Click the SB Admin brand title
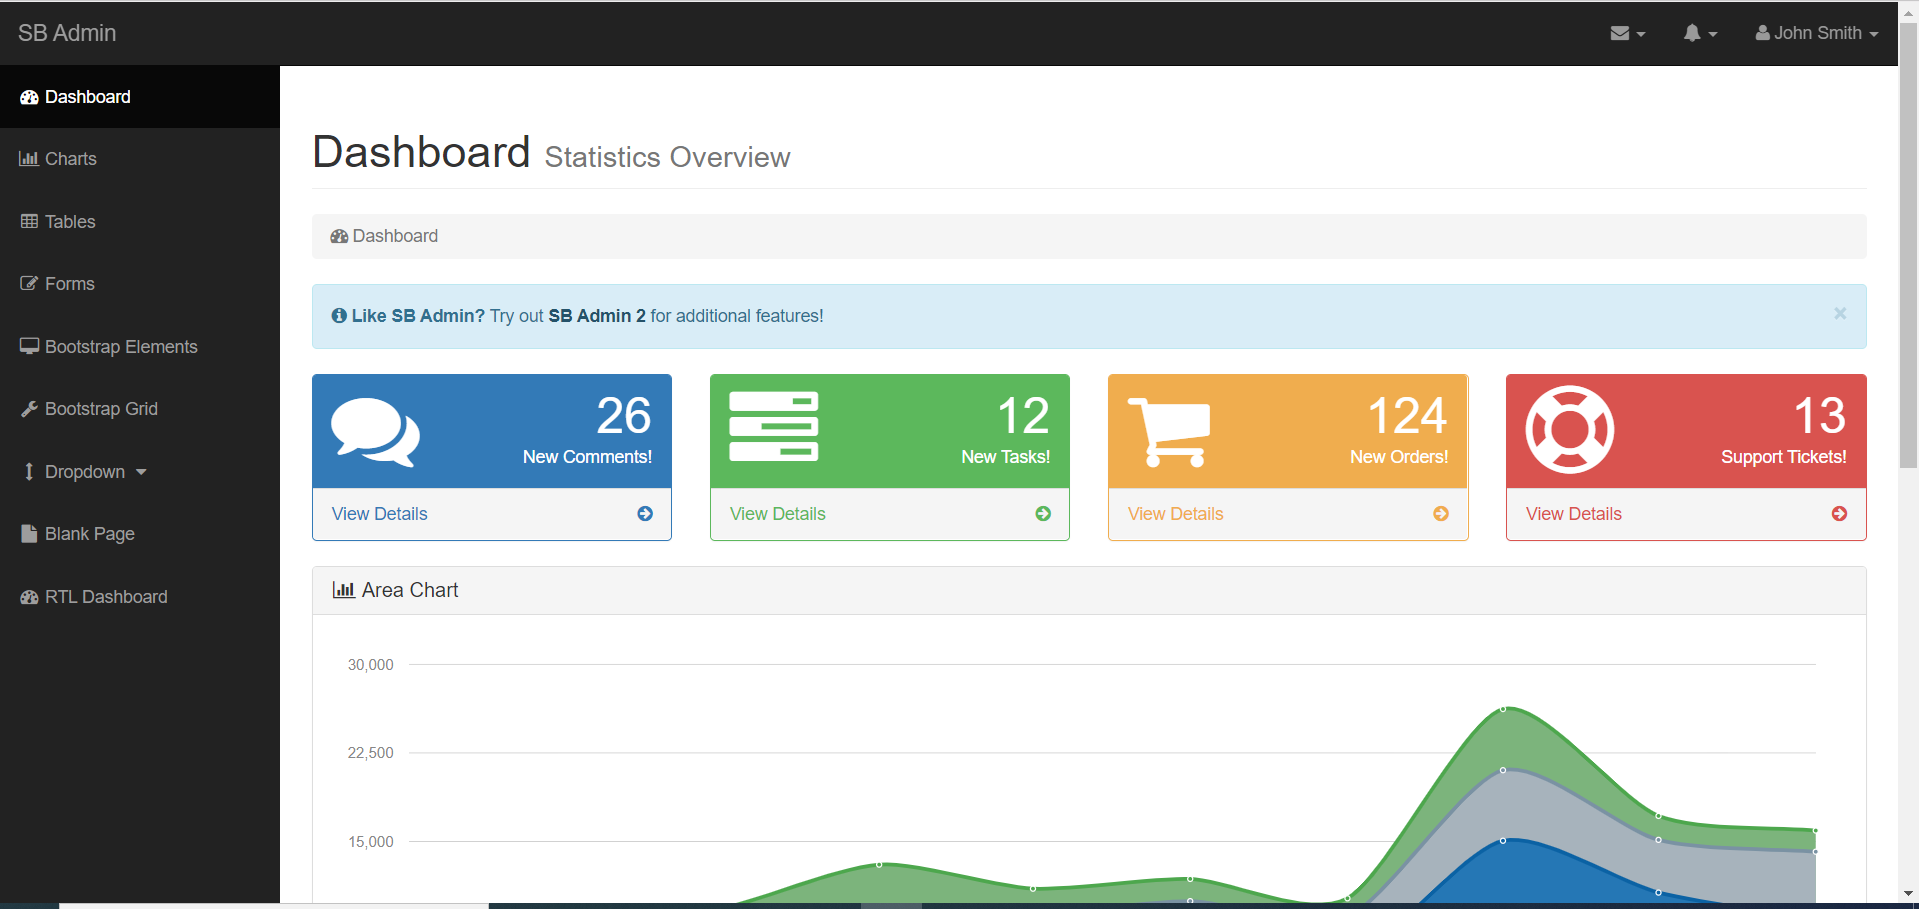This screenshot has width=1919, height=909. (x=67, y=33)
